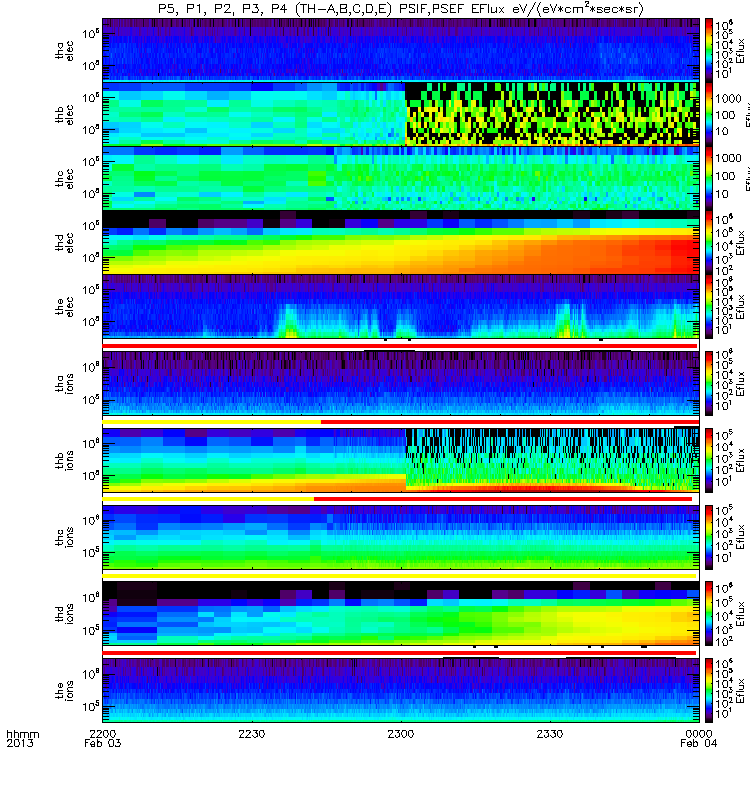Select the 'thc ions' panel label
Screen dimensions: 750x800
pos(64,537)
